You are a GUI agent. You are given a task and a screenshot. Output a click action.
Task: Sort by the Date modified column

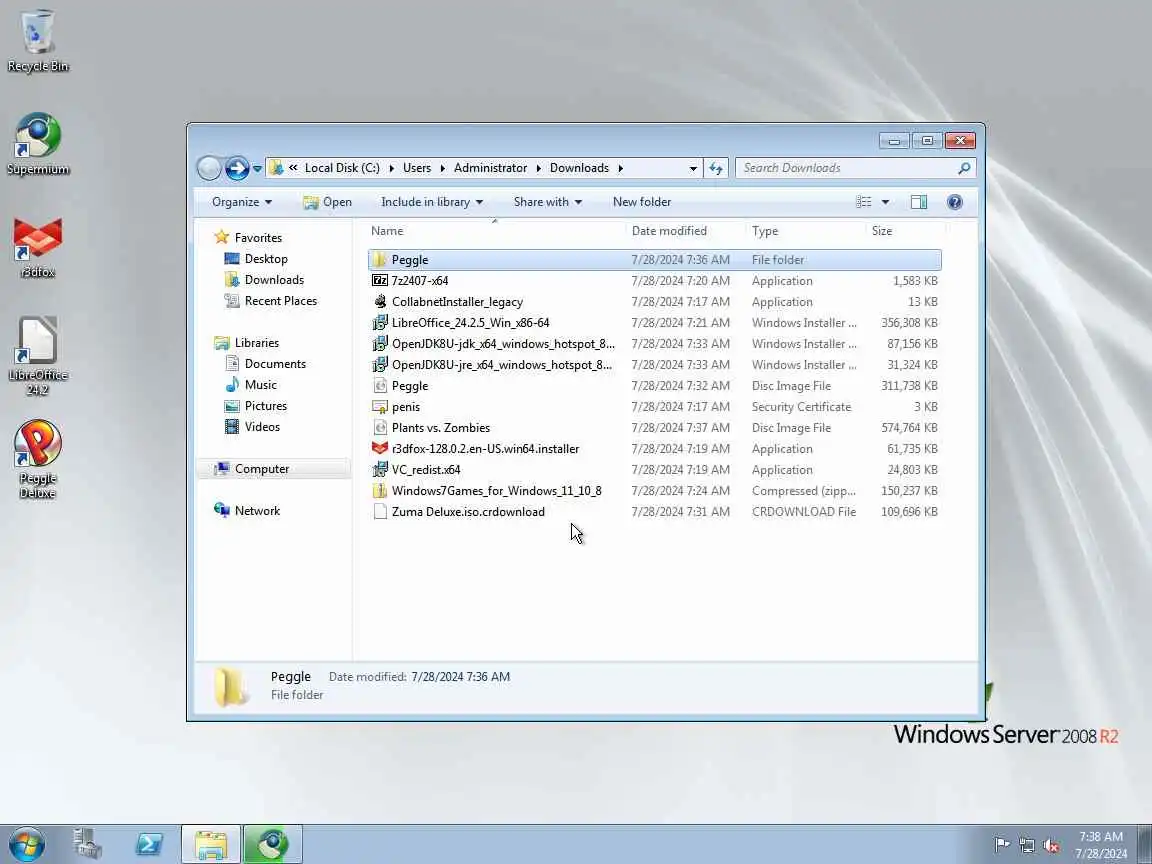(x=686, y=231)
